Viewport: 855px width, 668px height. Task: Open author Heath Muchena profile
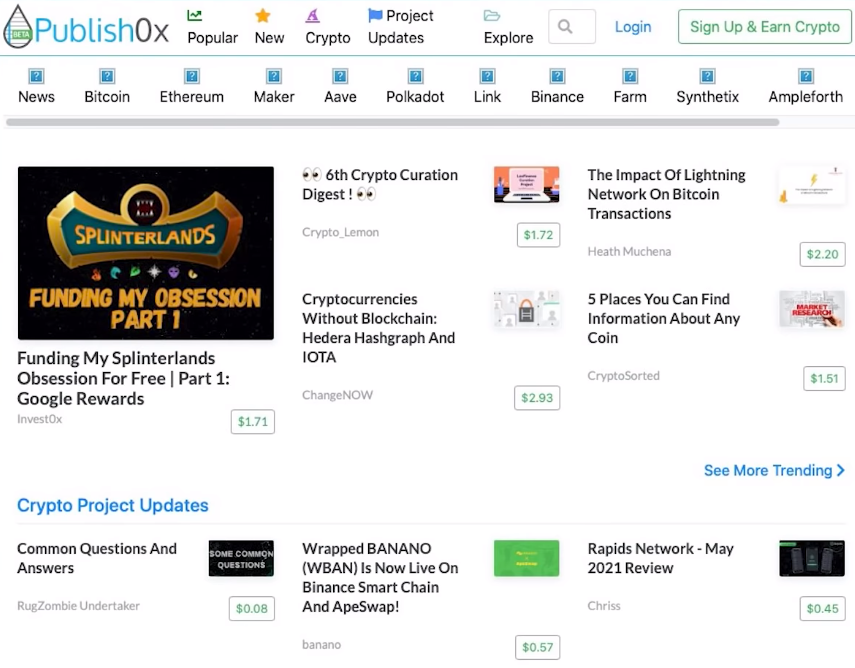[629, 251]
